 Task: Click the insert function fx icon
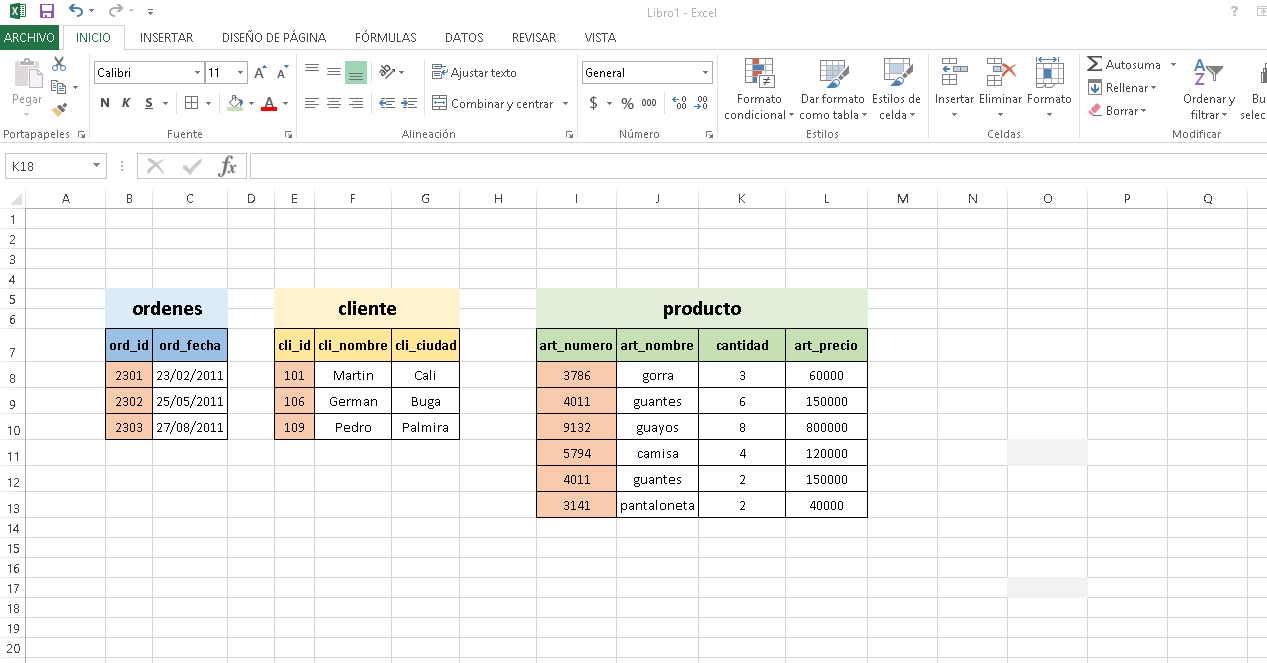tap(228, 166)
